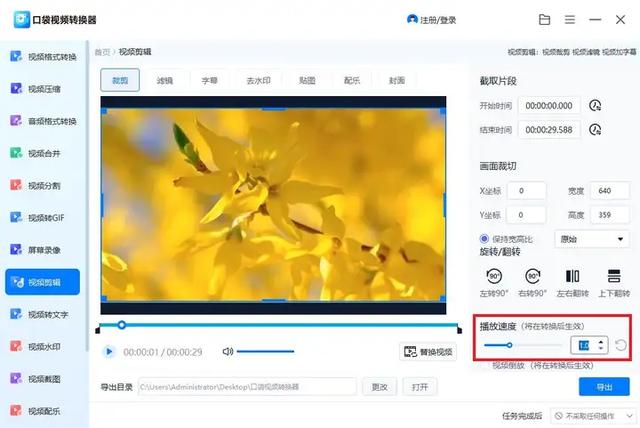This screenshot has width=640, height=428.
Task: Click 更改 to change the output directory
Action: coord(380,387)
